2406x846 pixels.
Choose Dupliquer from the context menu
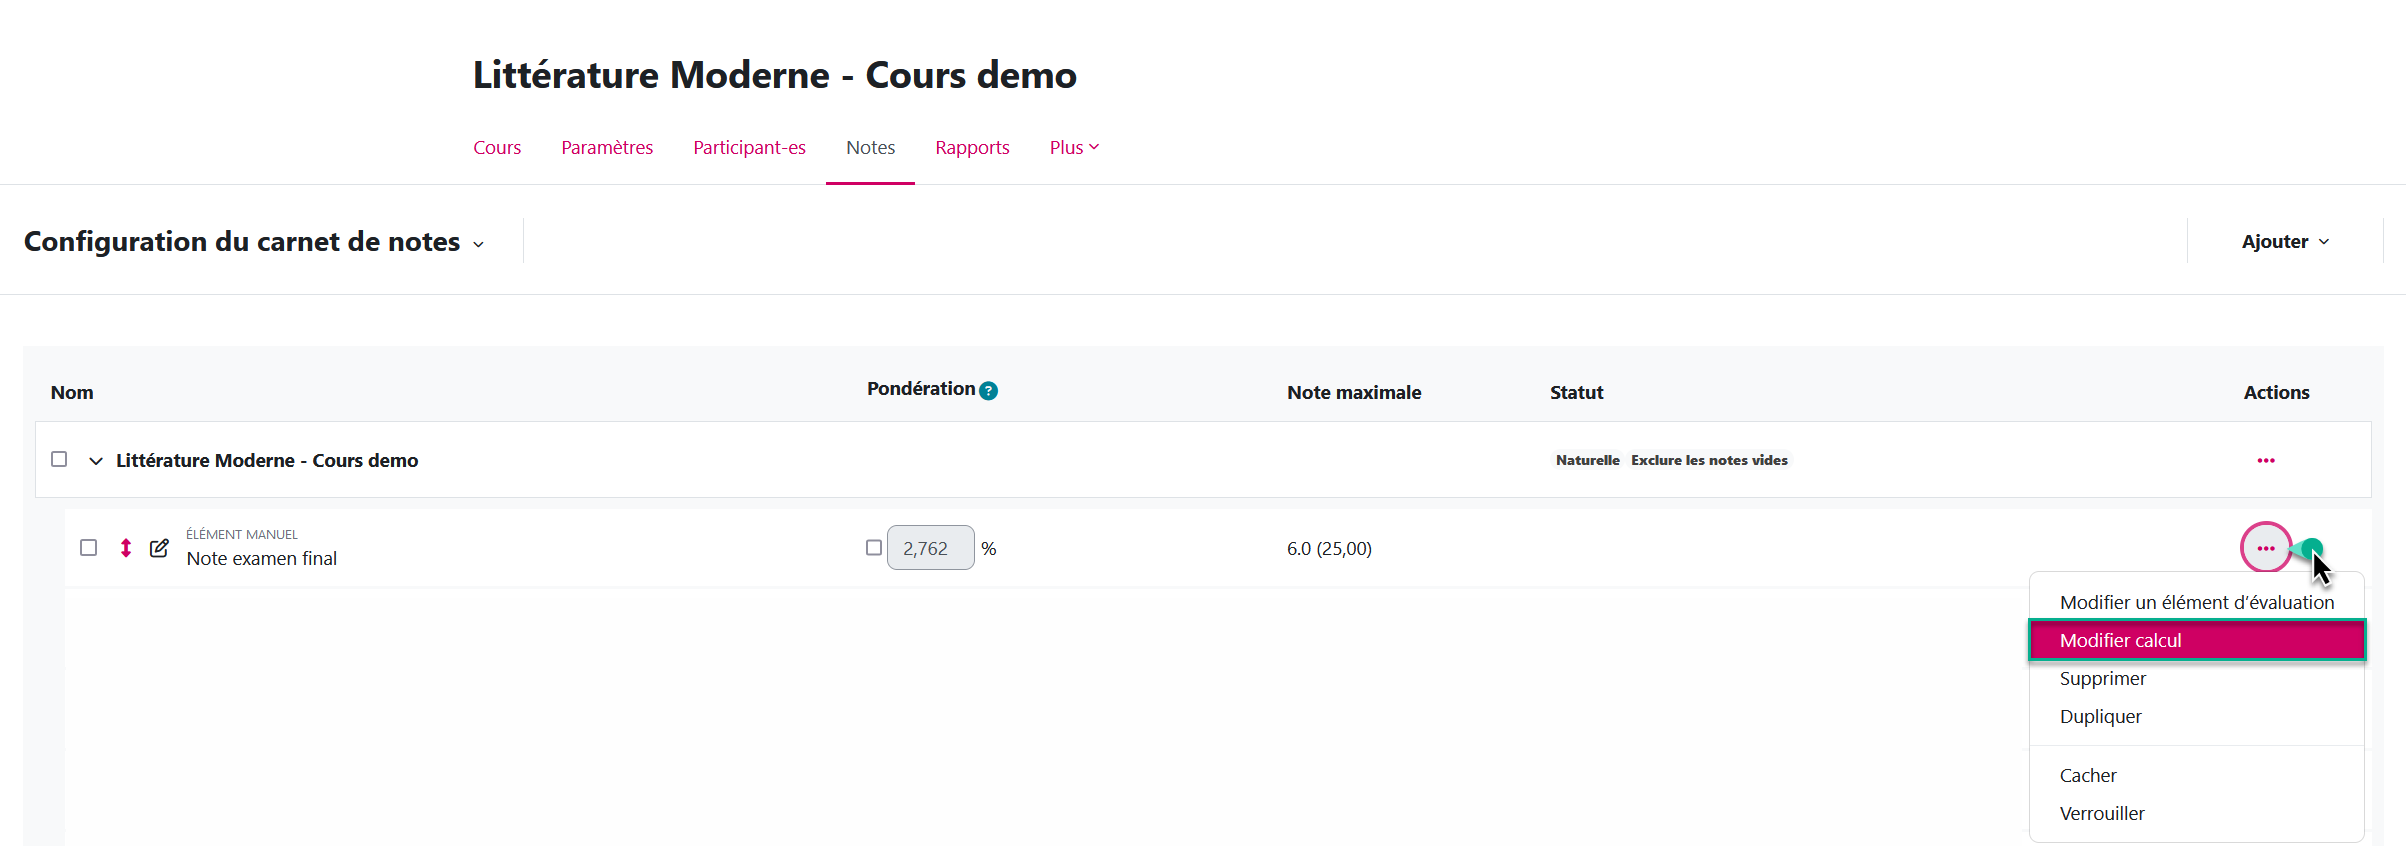point(2100,717)
